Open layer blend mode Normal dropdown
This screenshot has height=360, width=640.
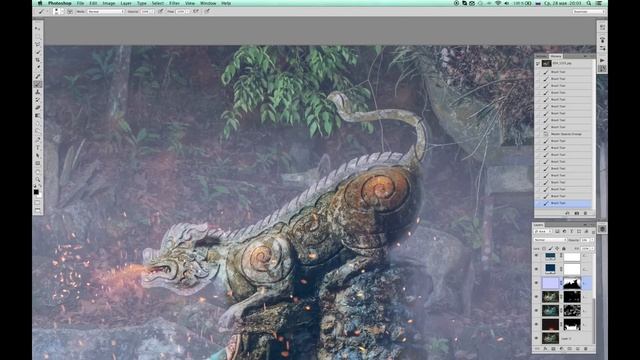551,240
